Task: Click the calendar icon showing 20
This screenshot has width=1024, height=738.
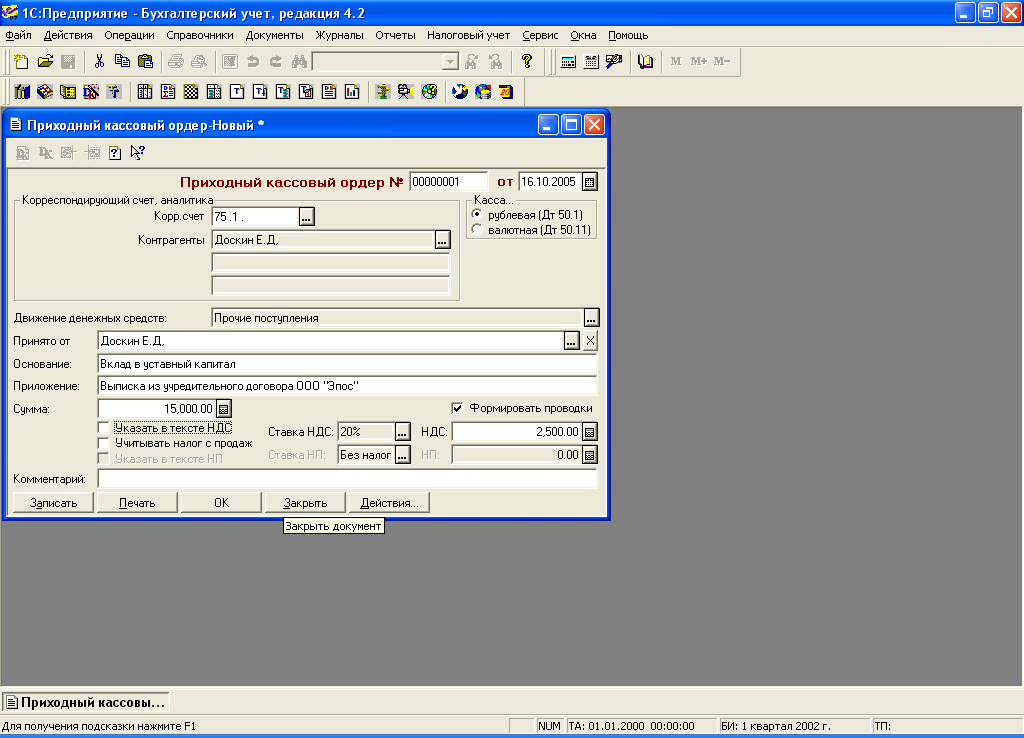Action: pyautogui.click(x=506, y=92)
